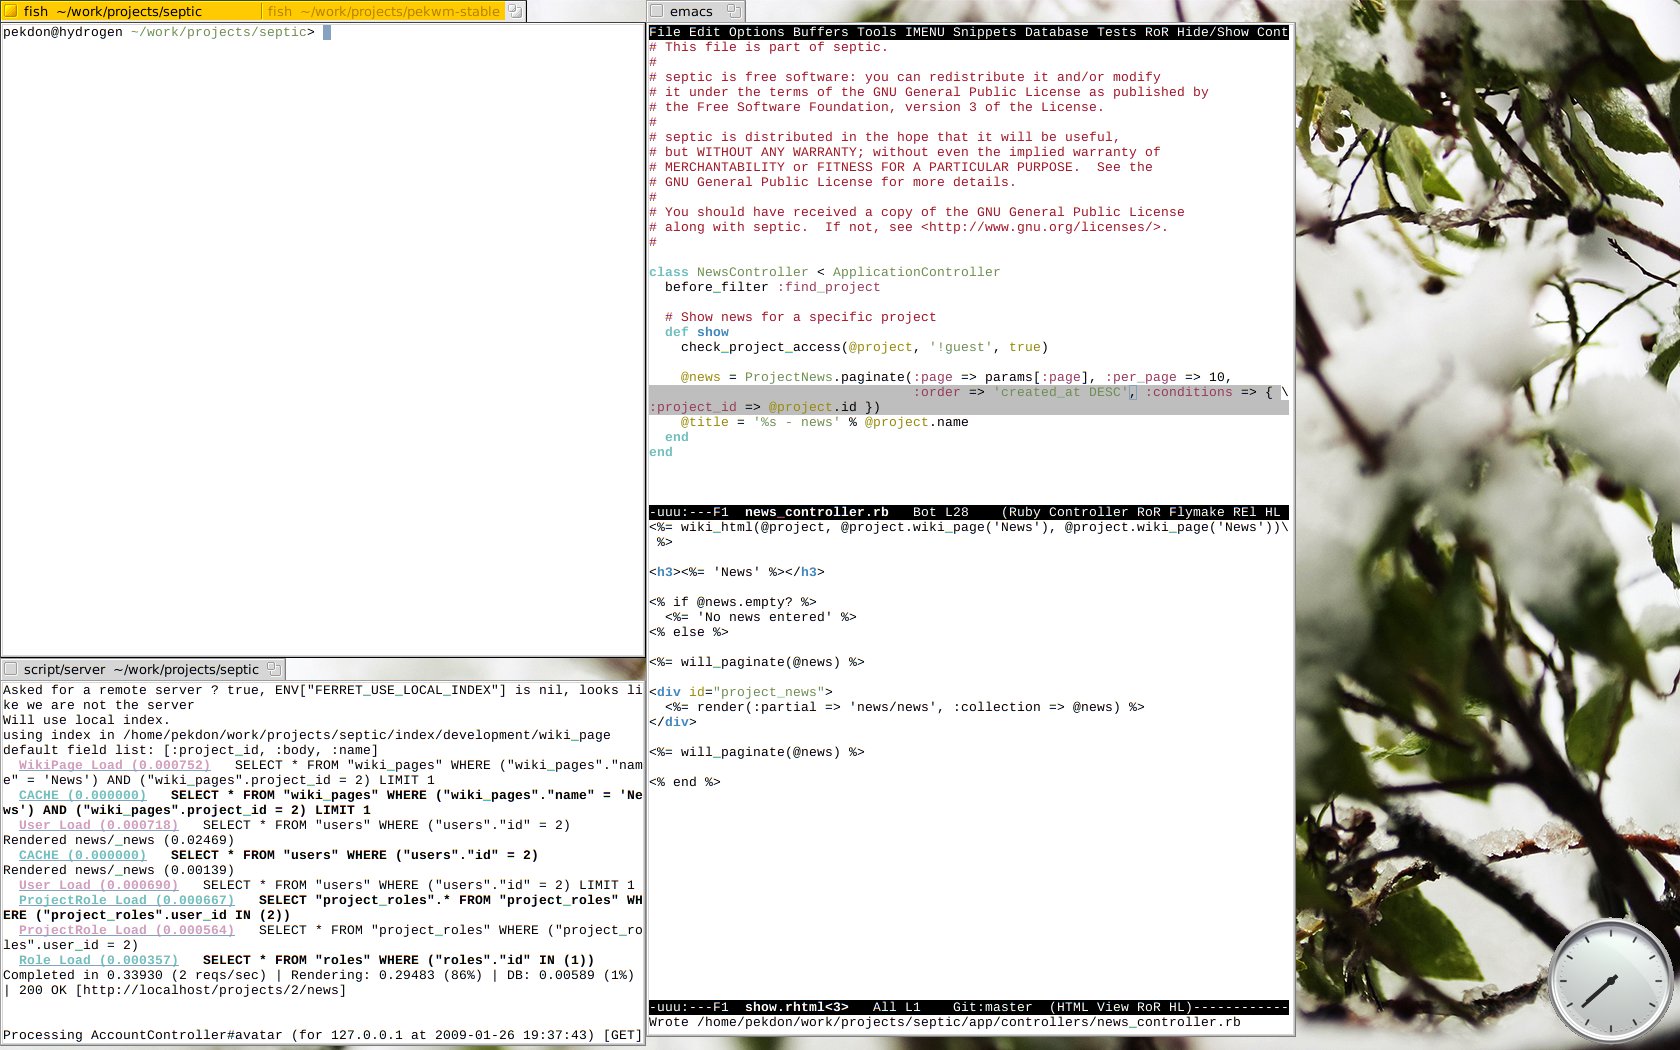
Task: Click "Rendered news/_news (0.02469)" in the server log
Action: click(119, 840)
